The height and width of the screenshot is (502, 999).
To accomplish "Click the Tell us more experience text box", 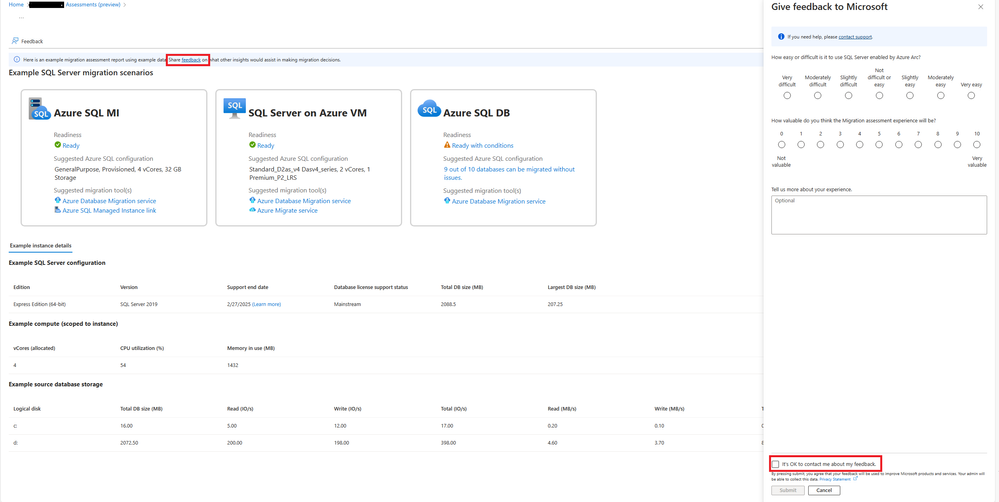I will (879, 215).
